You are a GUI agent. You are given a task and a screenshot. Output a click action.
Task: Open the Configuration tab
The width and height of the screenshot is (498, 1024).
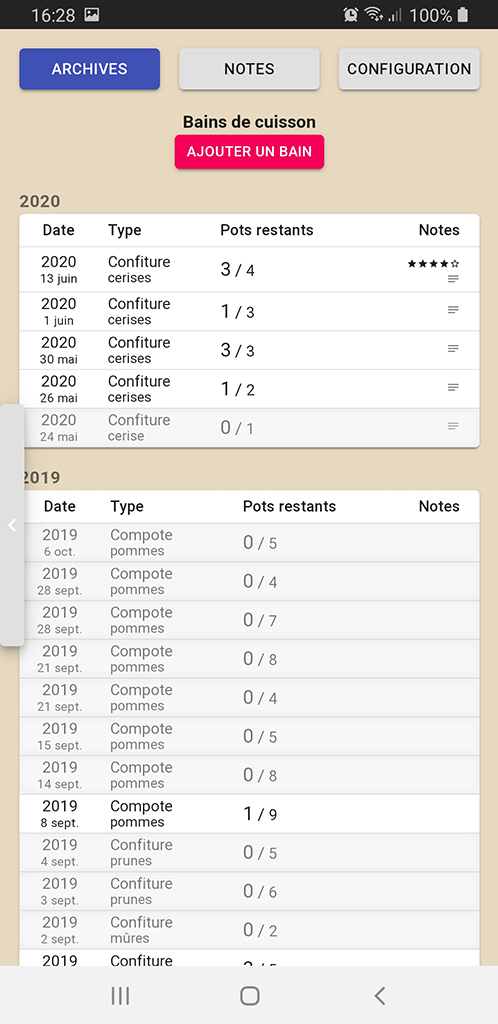(409, 69)
